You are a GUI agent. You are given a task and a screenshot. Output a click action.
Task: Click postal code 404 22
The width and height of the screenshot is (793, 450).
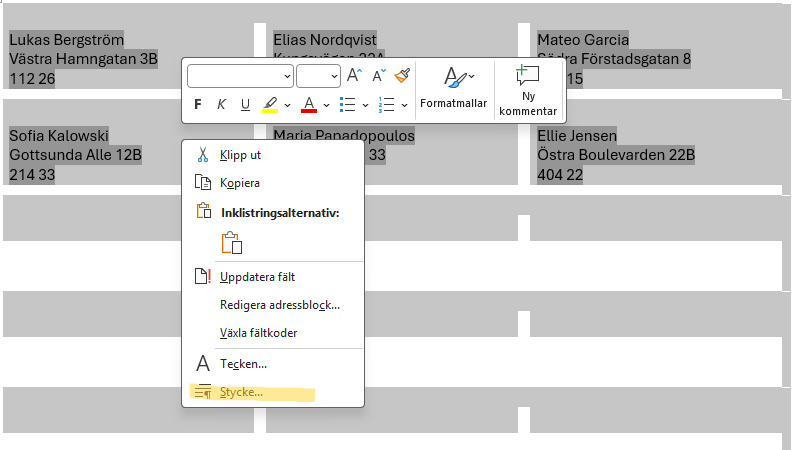560,175
